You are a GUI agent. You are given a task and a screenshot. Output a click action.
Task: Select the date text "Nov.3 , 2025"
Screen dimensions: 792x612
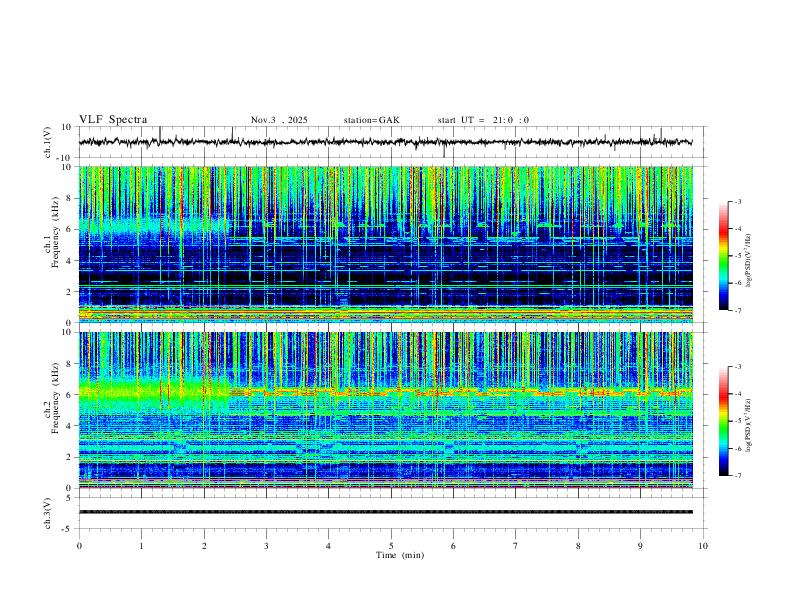(x=279, y=120)
